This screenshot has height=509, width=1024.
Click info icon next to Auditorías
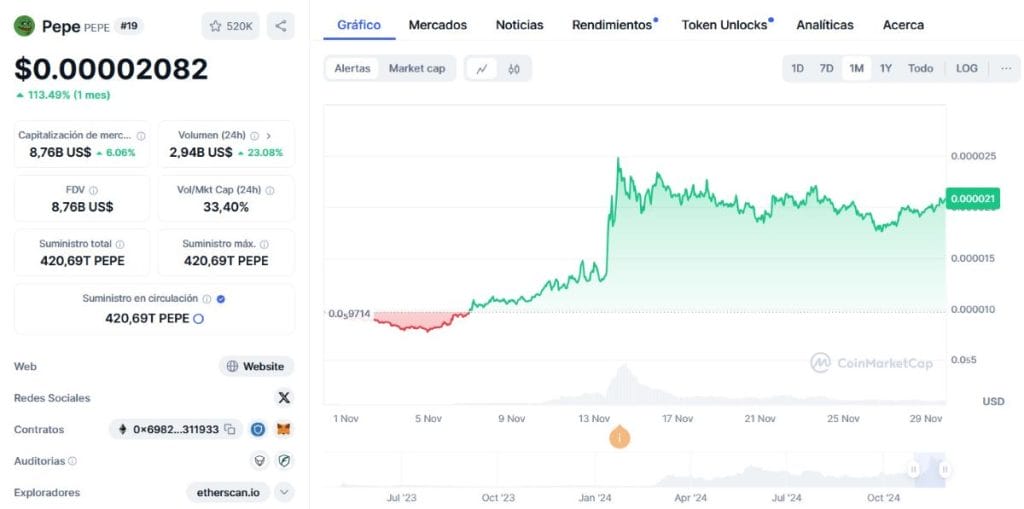coord(72,461)
